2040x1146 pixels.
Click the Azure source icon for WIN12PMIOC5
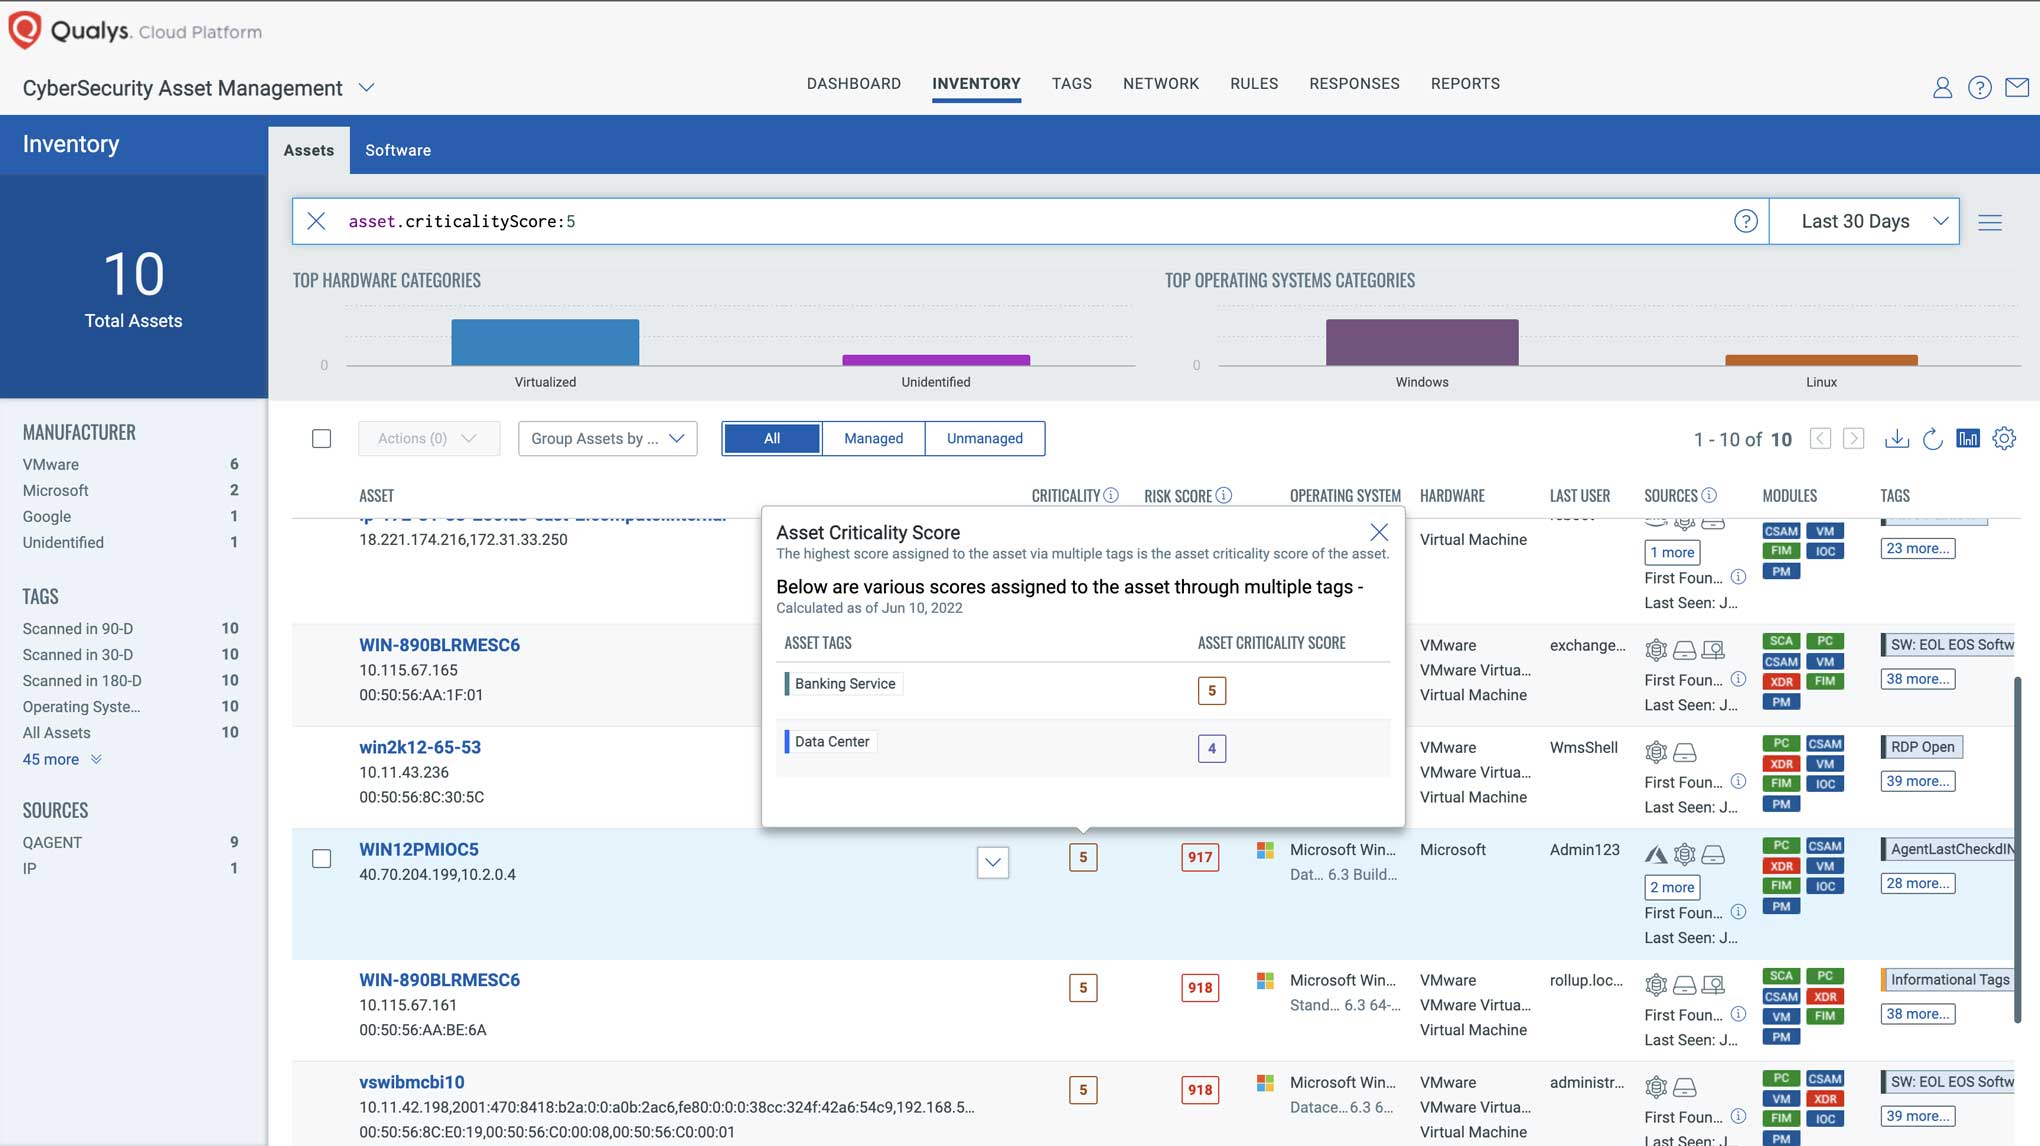pos(1656,854)
